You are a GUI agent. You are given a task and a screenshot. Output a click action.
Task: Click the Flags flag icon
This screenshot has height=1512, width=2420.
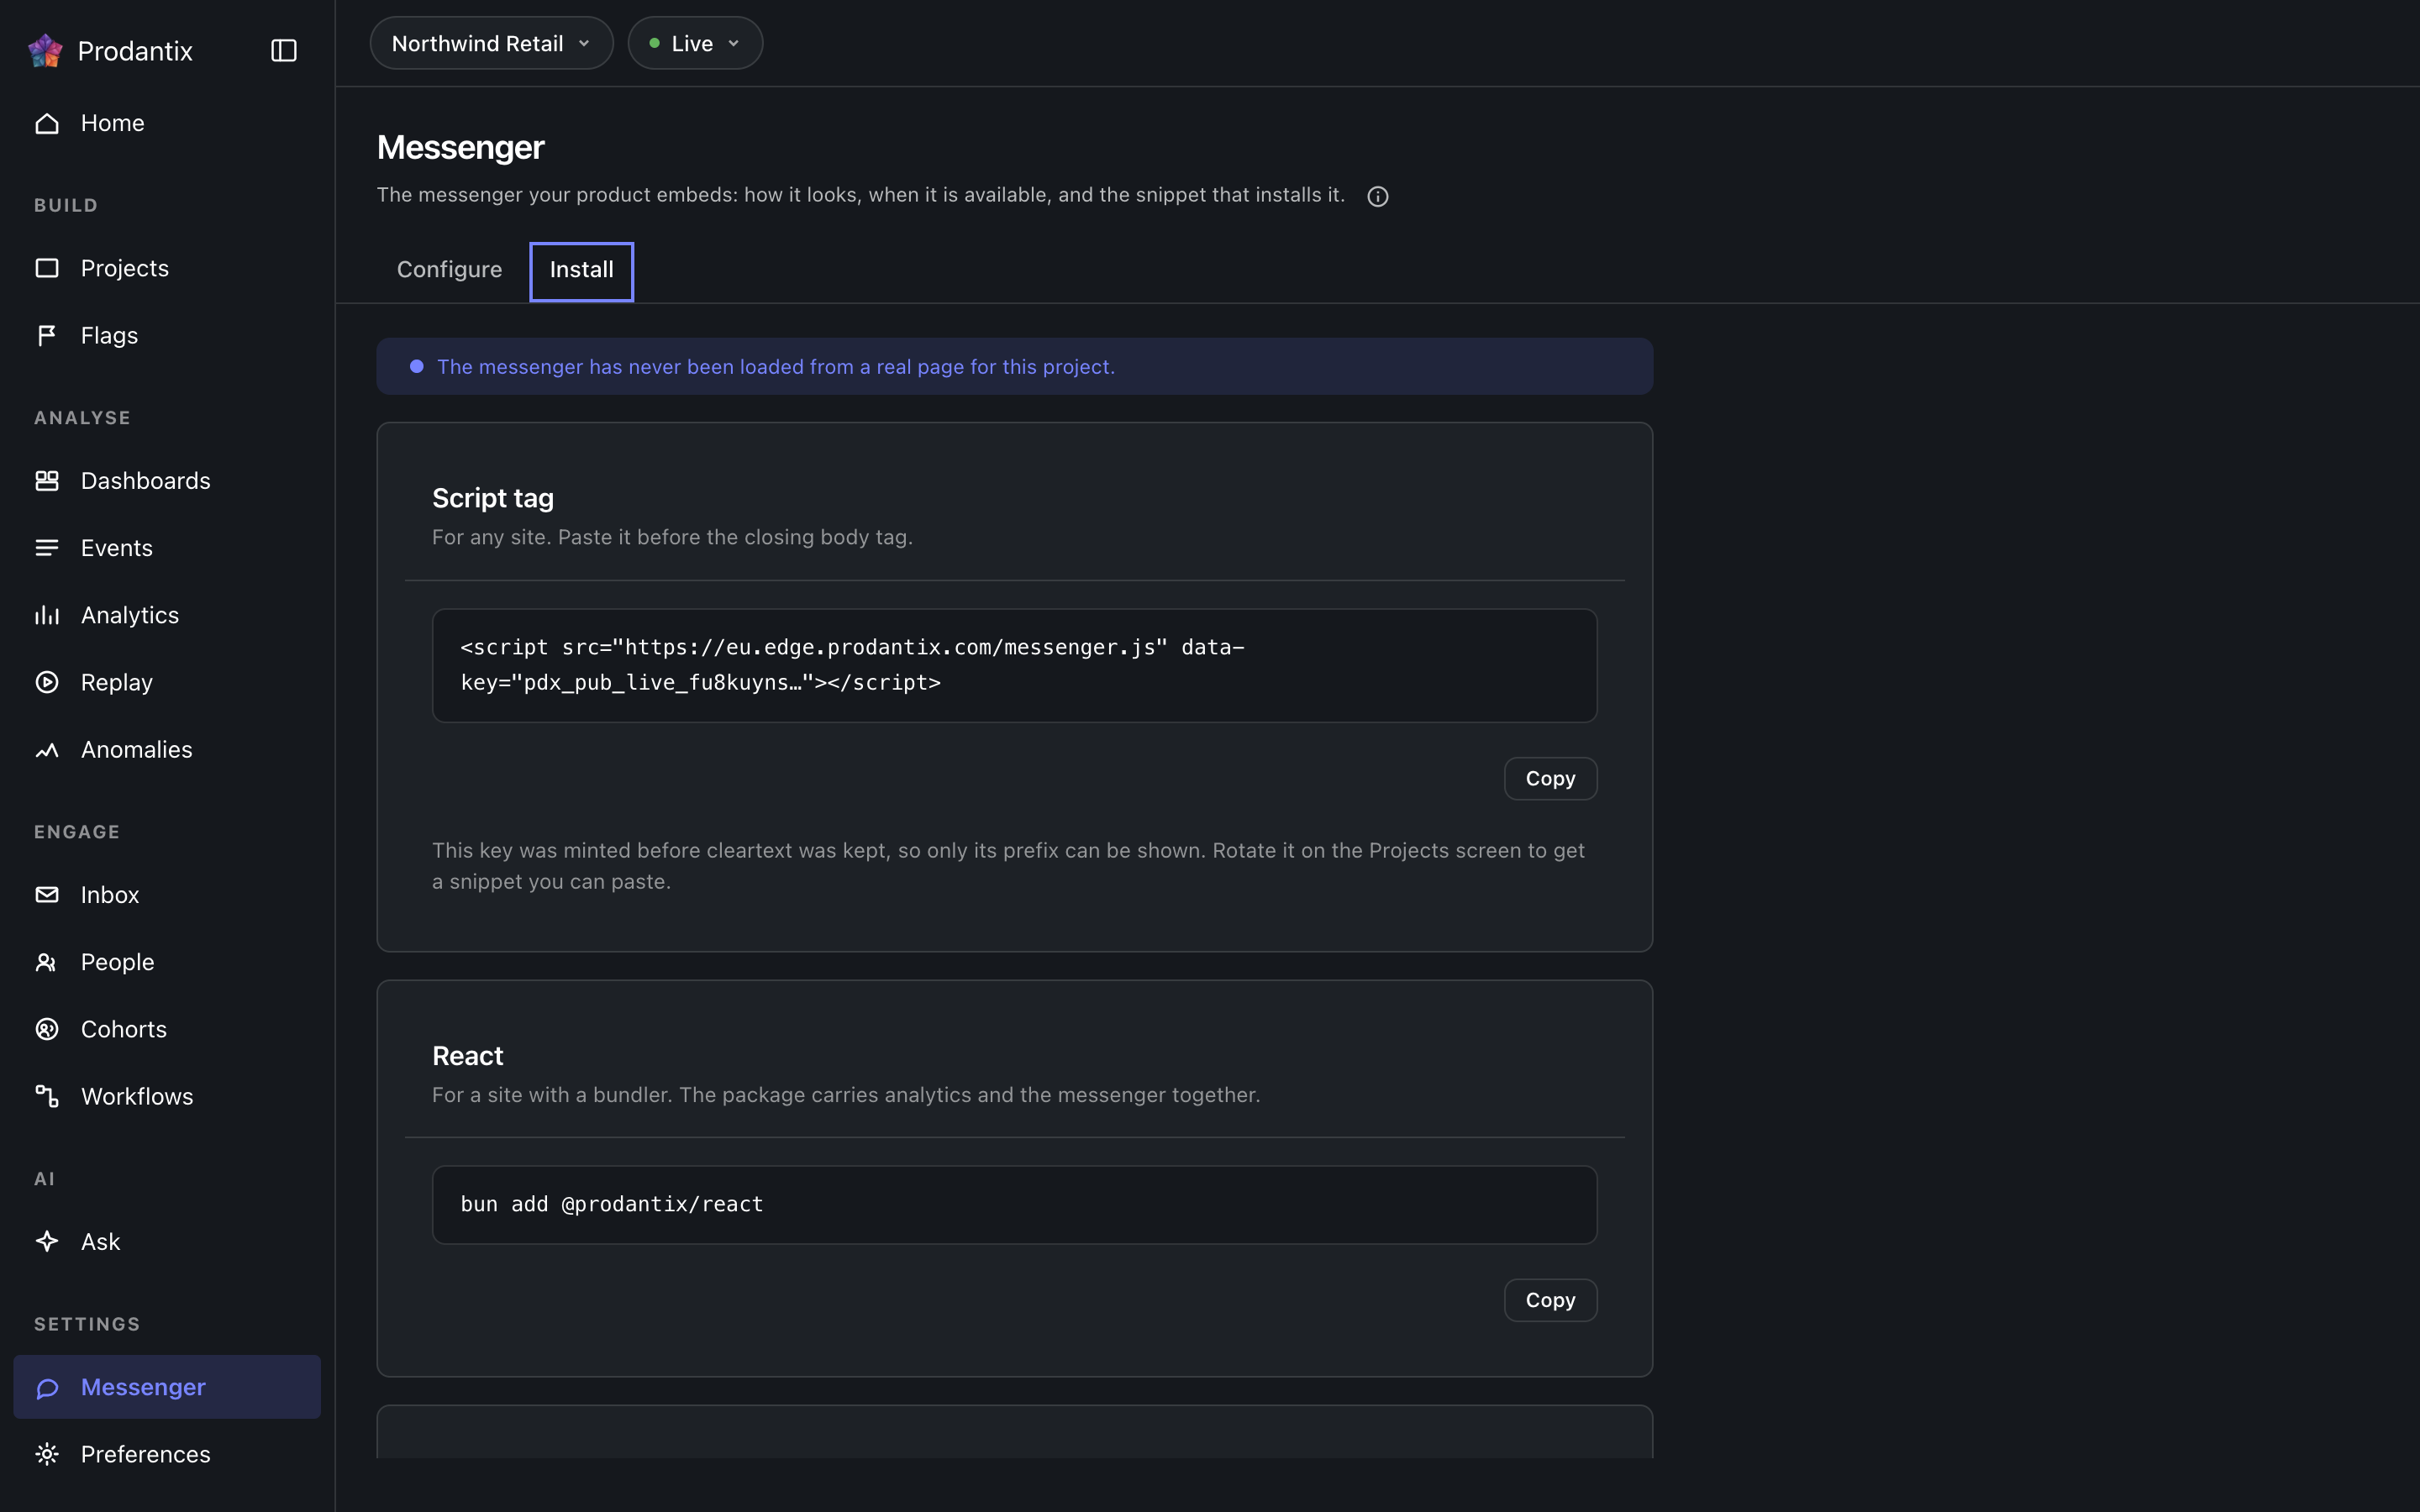tap(47, 335)
